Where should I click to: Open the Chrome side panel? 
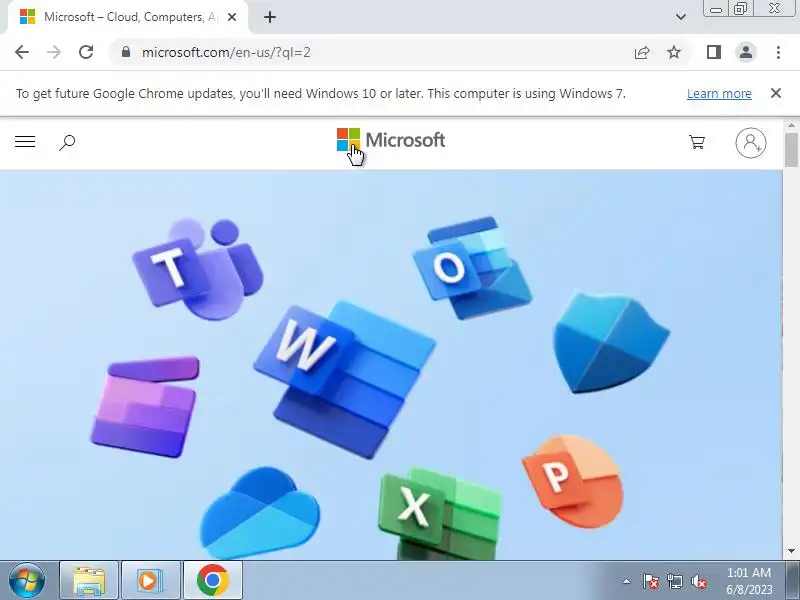pos(713,52)
